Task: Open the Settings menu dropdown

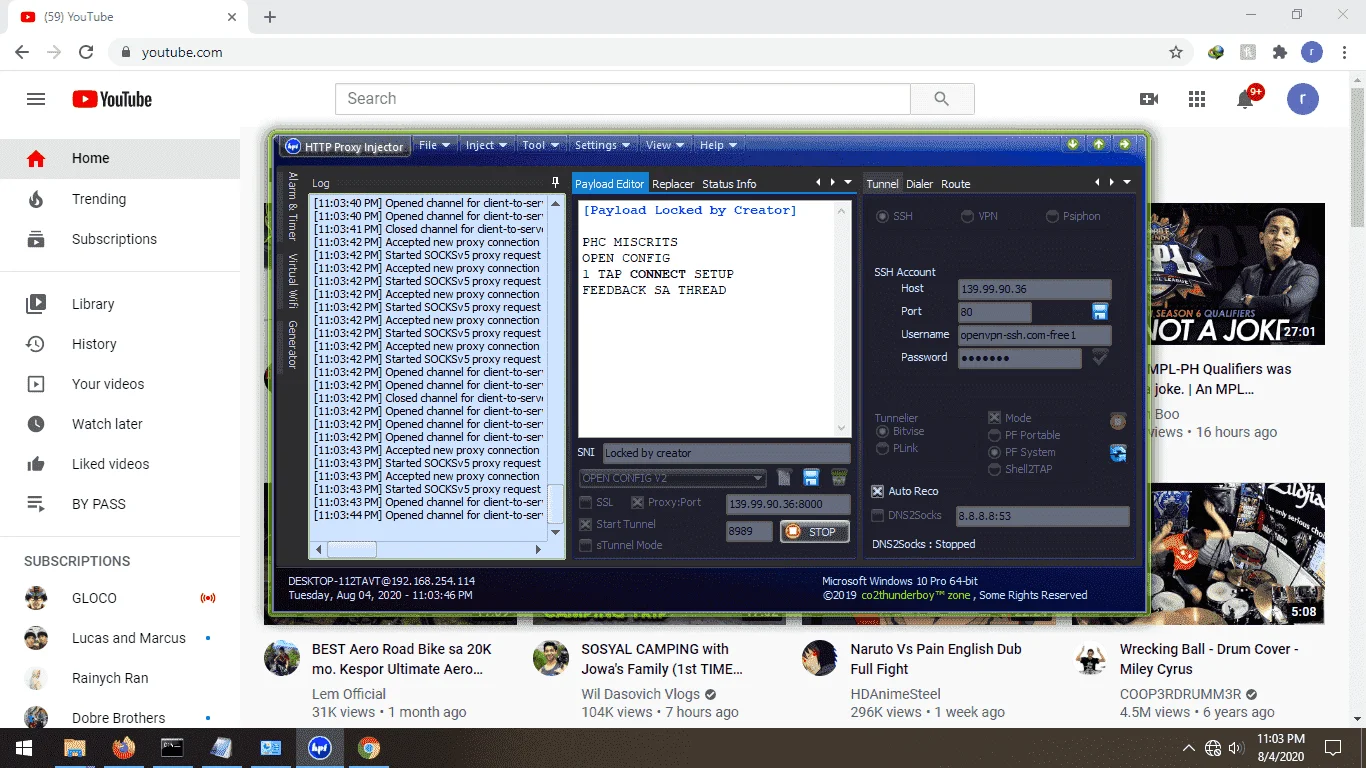Action: pos(602,145)
